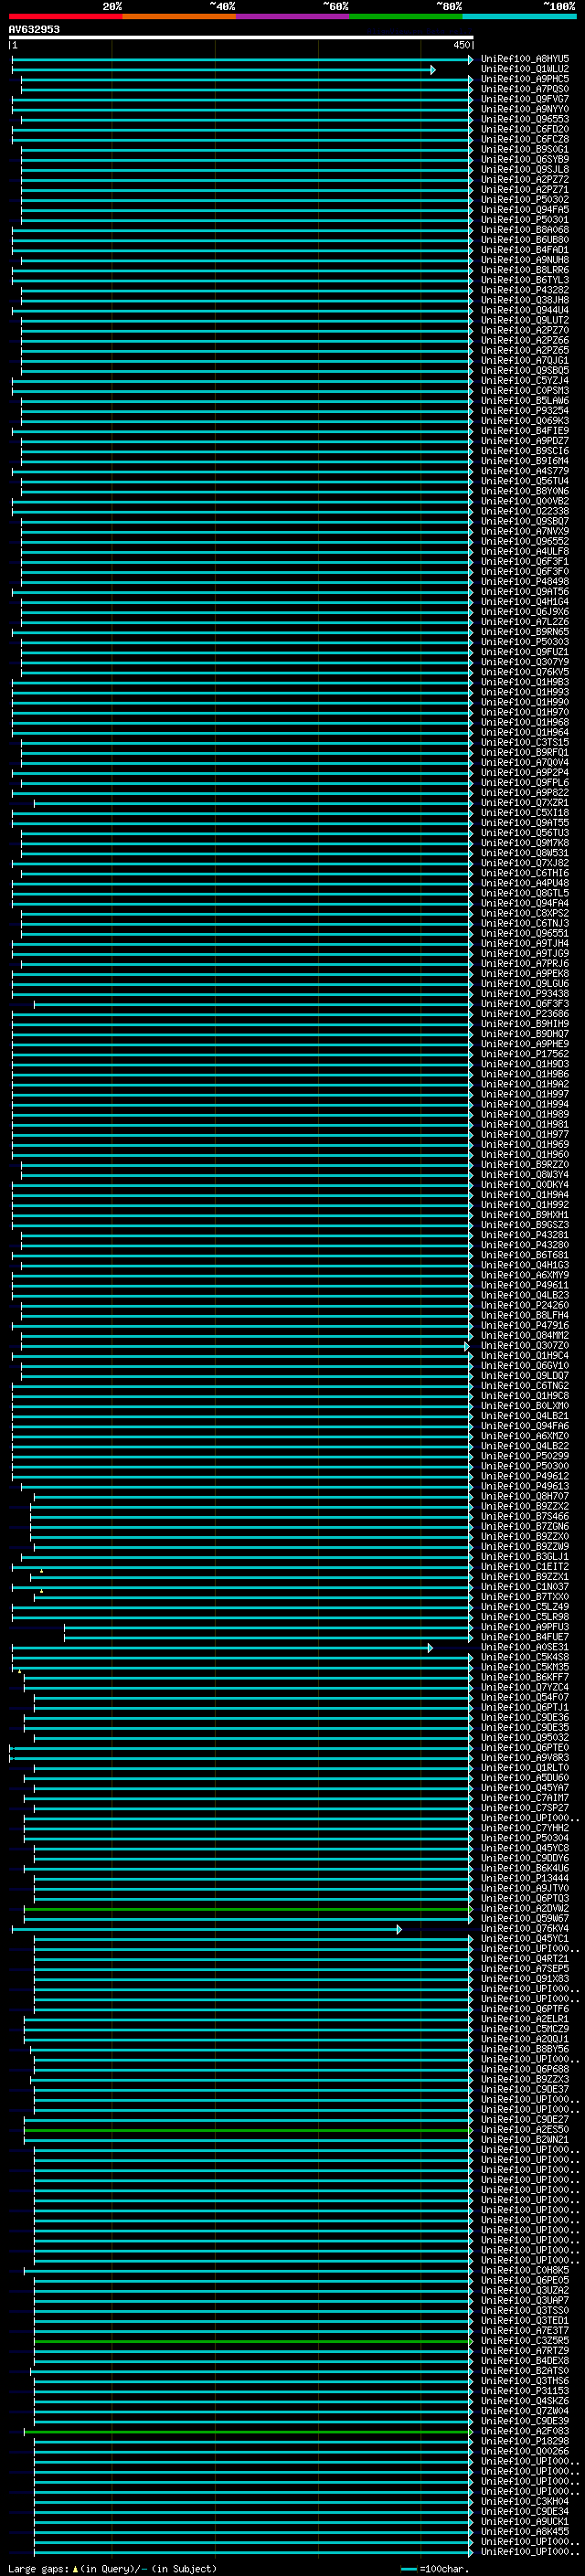Select label UniRef100_P23686

pos(524,1014)
